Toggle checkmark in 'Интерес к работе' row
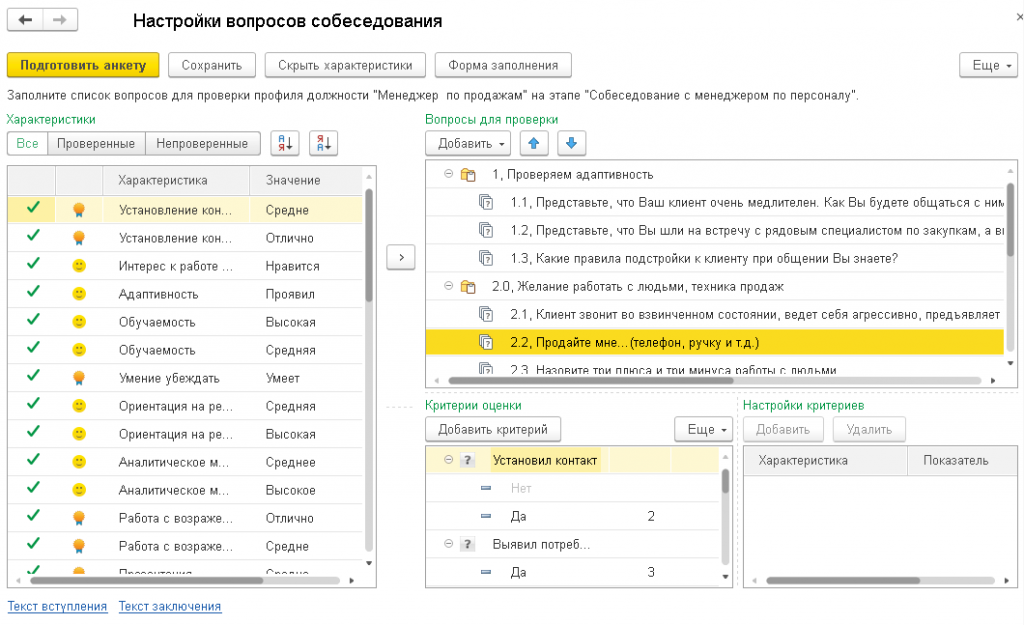Viewport: 1024px width, 625px height. [x=33, y=263]
